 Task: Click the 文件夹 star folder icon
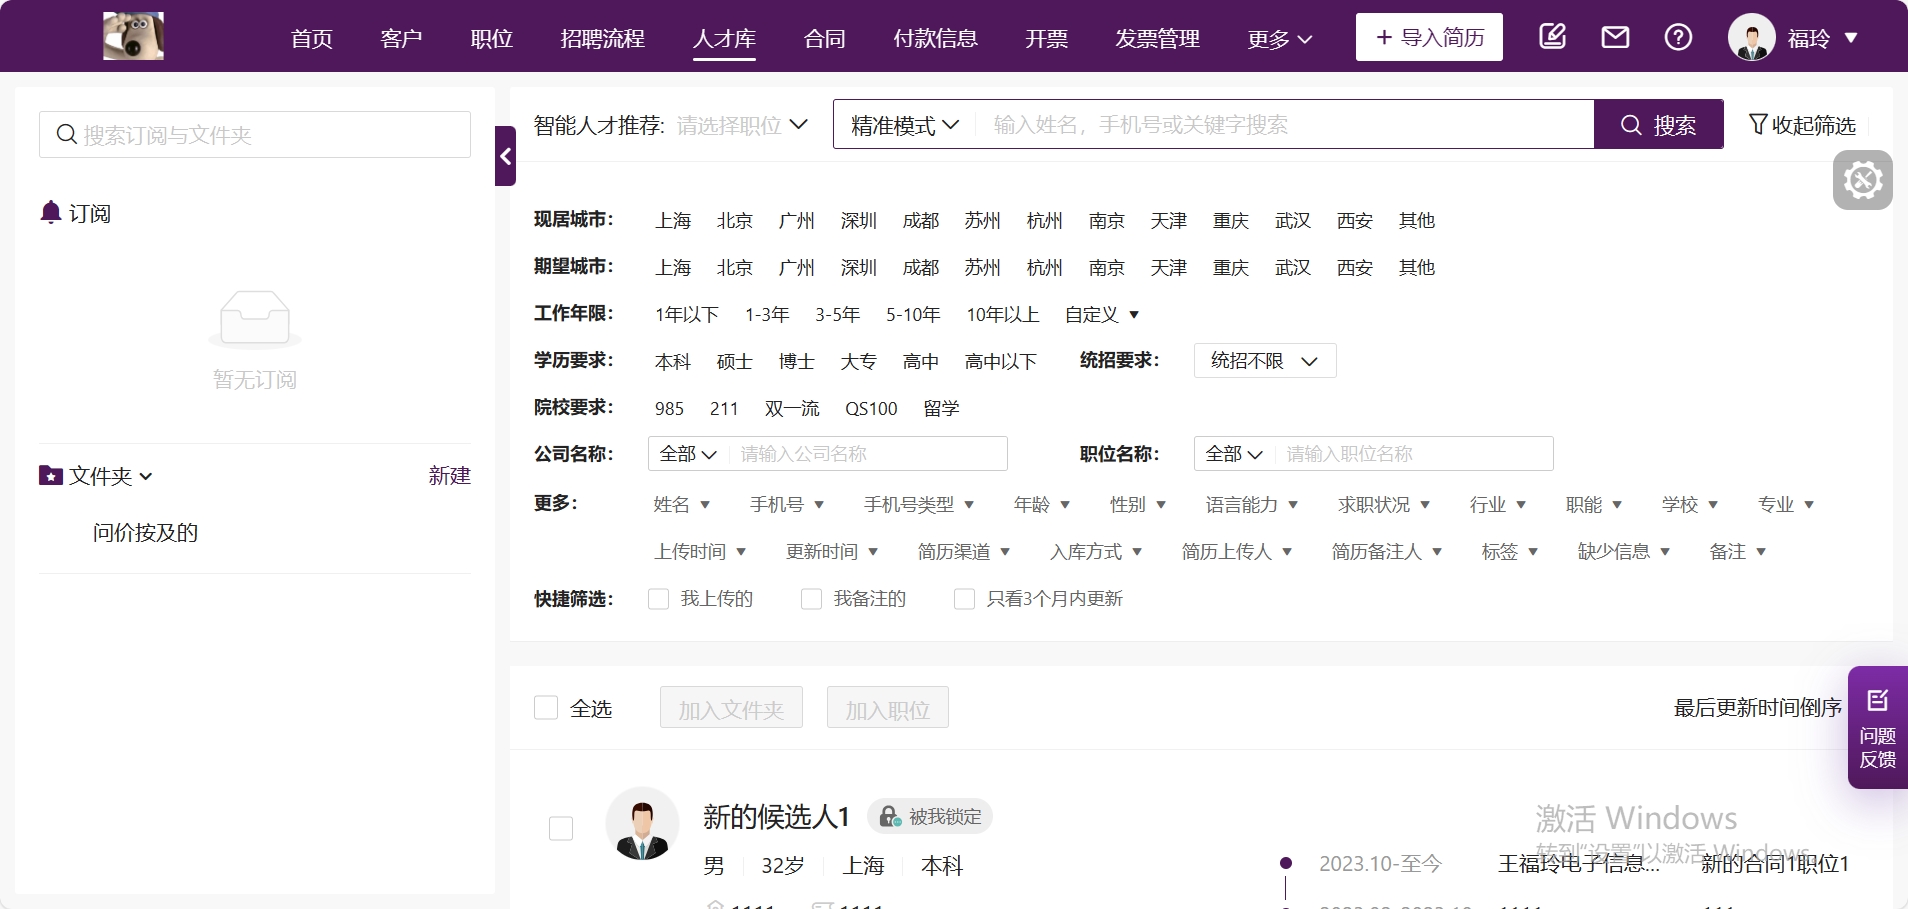click(51, 476)
